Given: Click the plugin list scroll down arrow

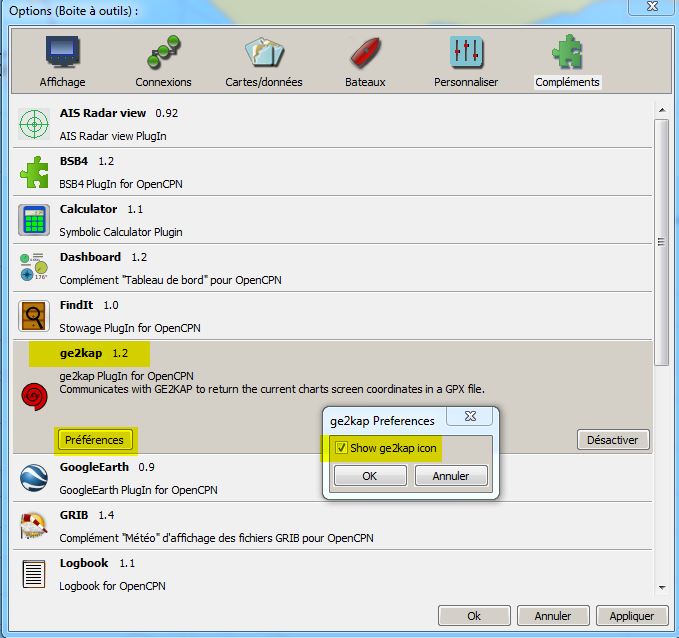Looking at the screenshot, I should click(662, 588).
